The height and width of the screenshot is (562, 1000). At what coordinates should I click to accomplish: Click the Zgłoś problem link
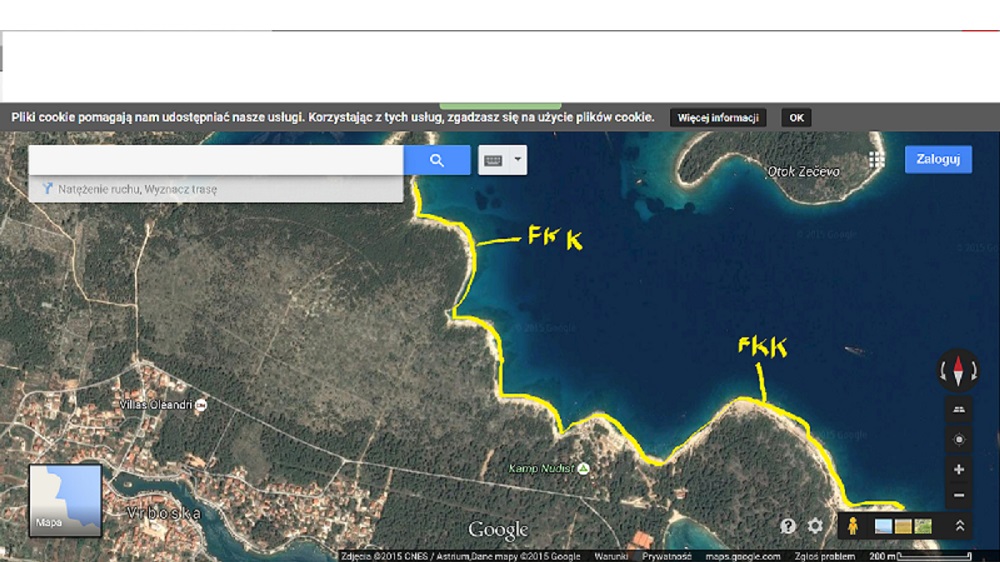[825, 556]
